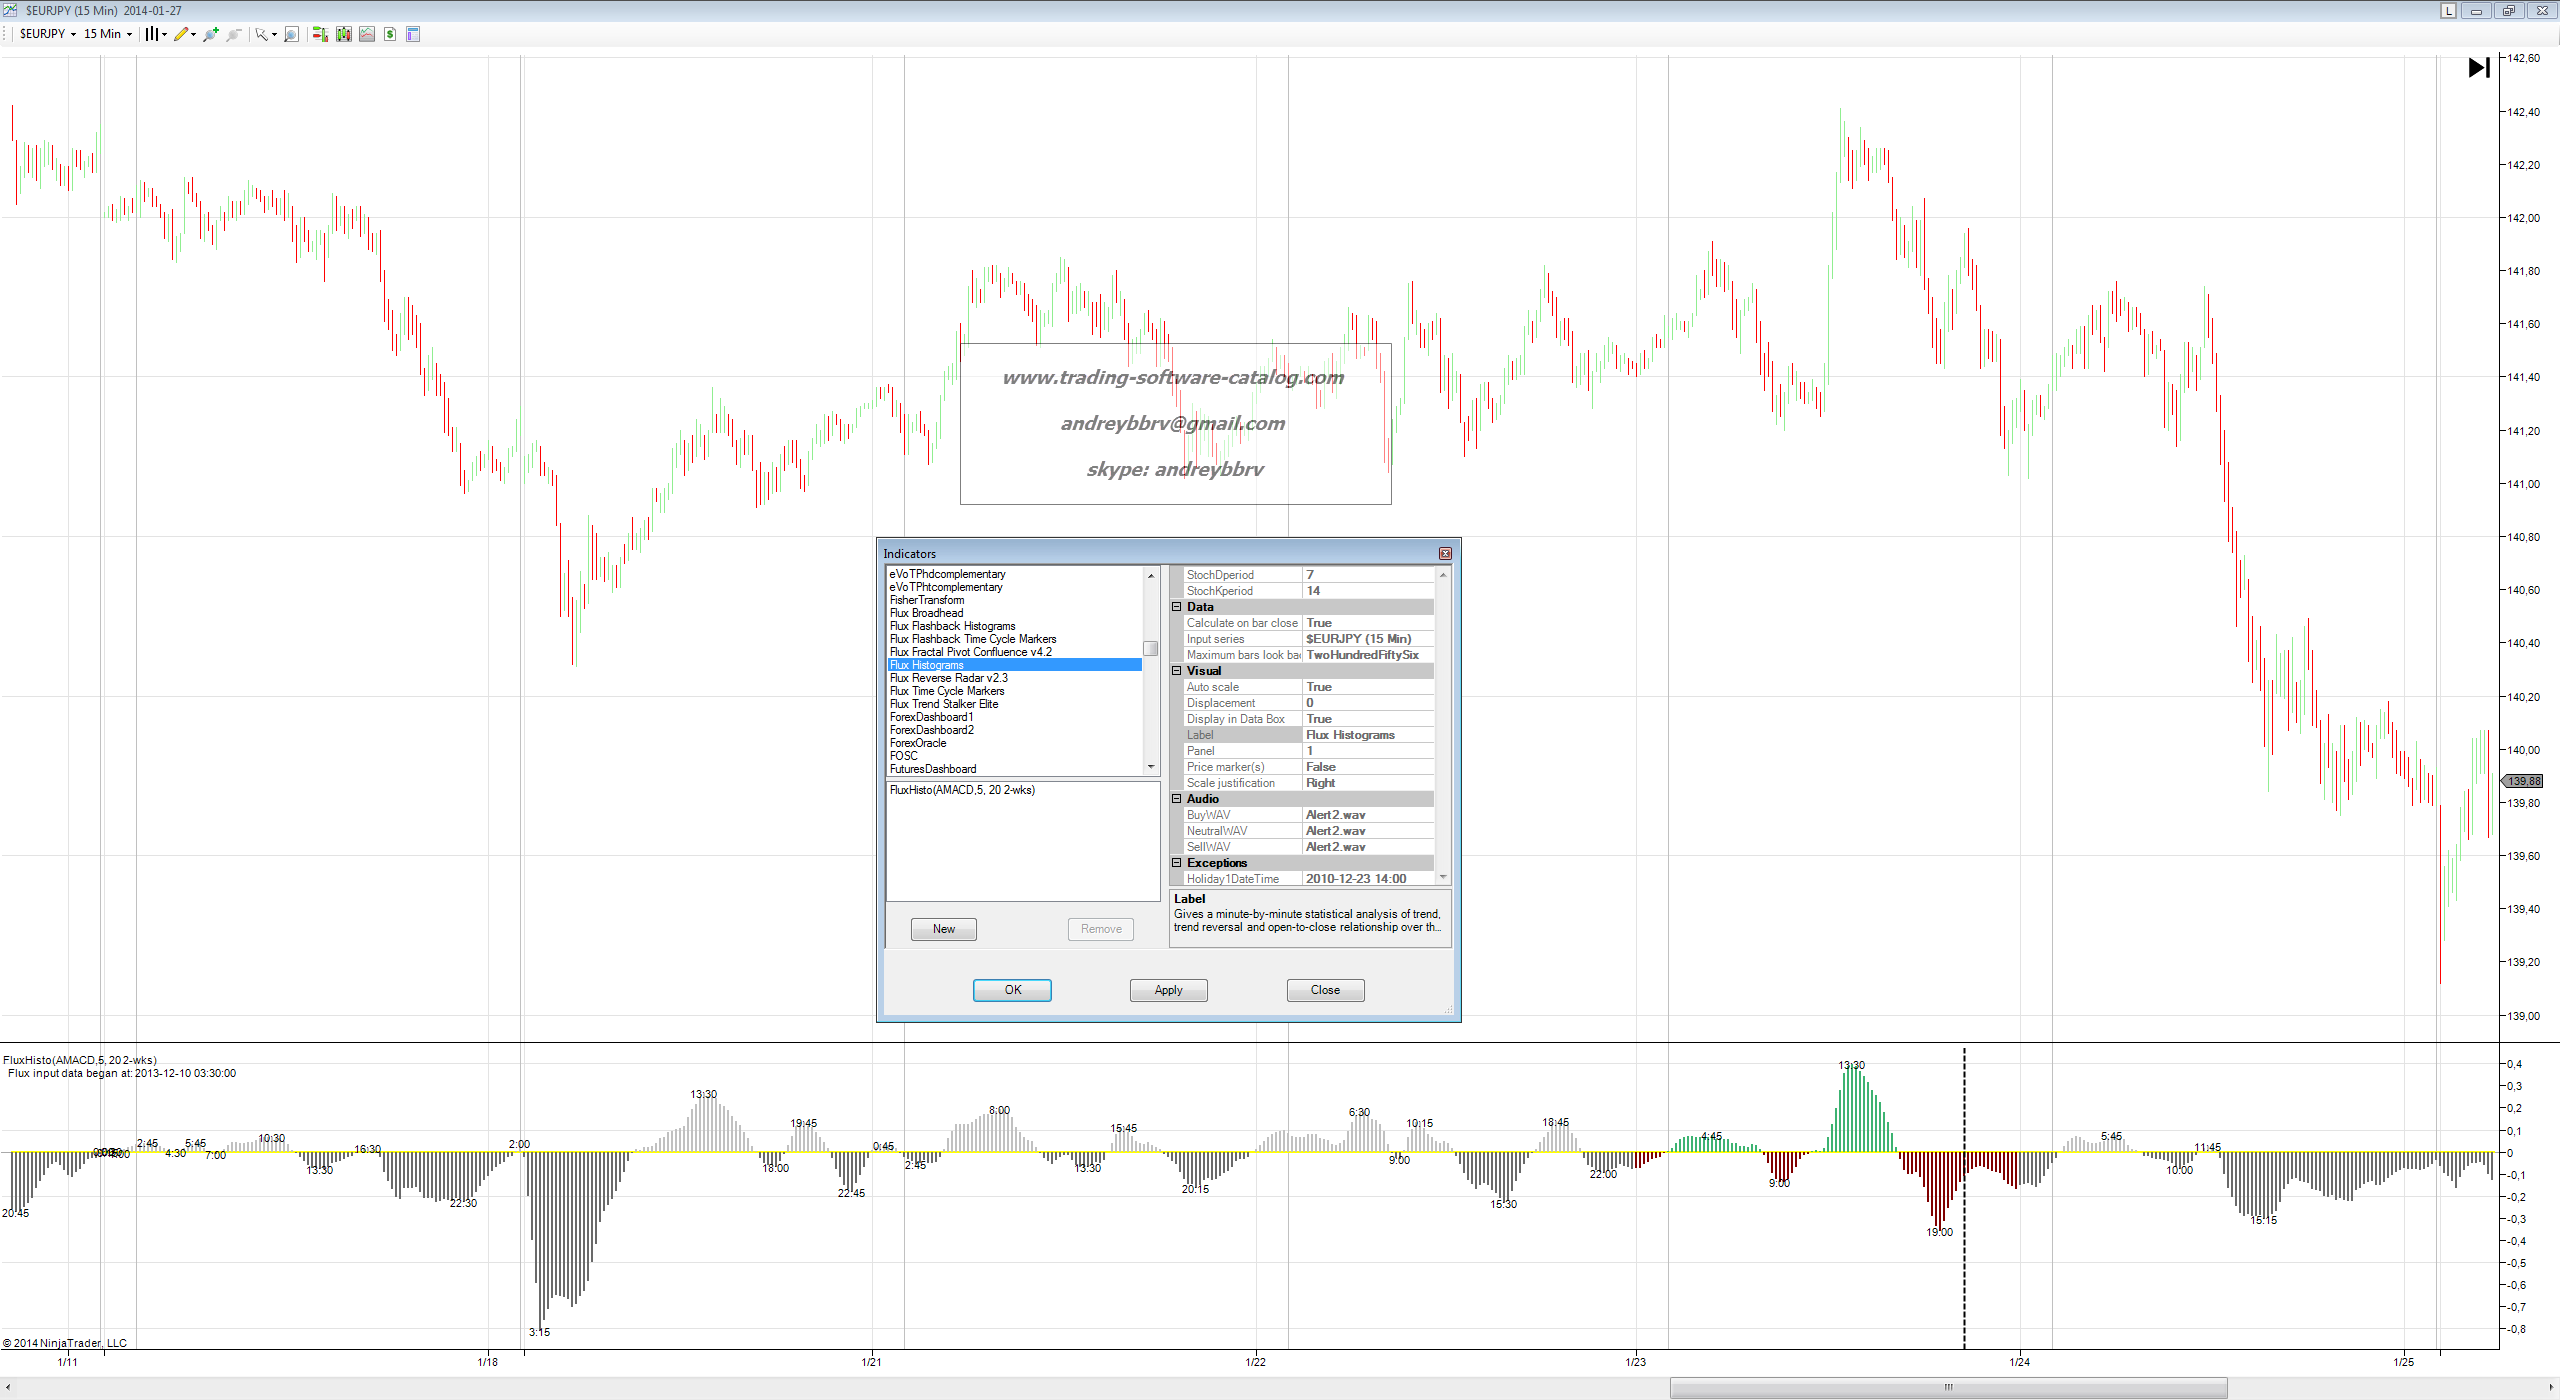Click the zoom out magnifier icon
2560x1400 pixels.
(234, 34)
